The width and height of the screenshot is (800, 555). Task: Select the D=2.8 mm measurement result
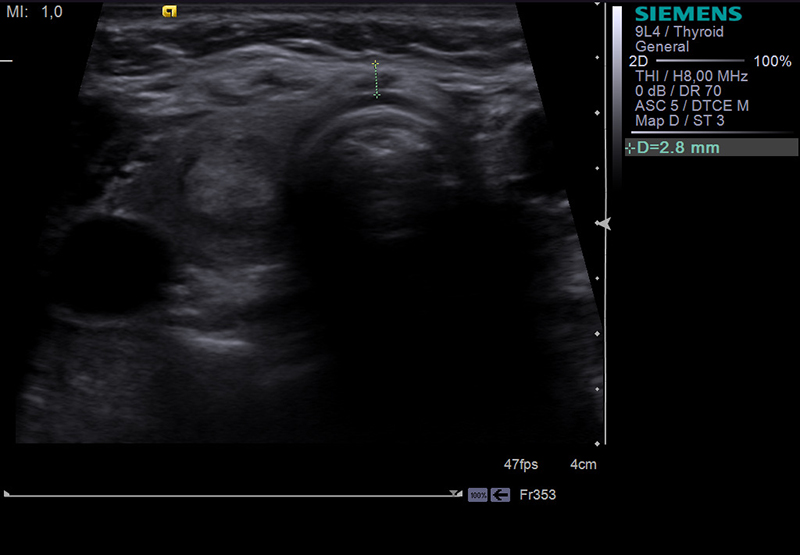pos(711,147)
